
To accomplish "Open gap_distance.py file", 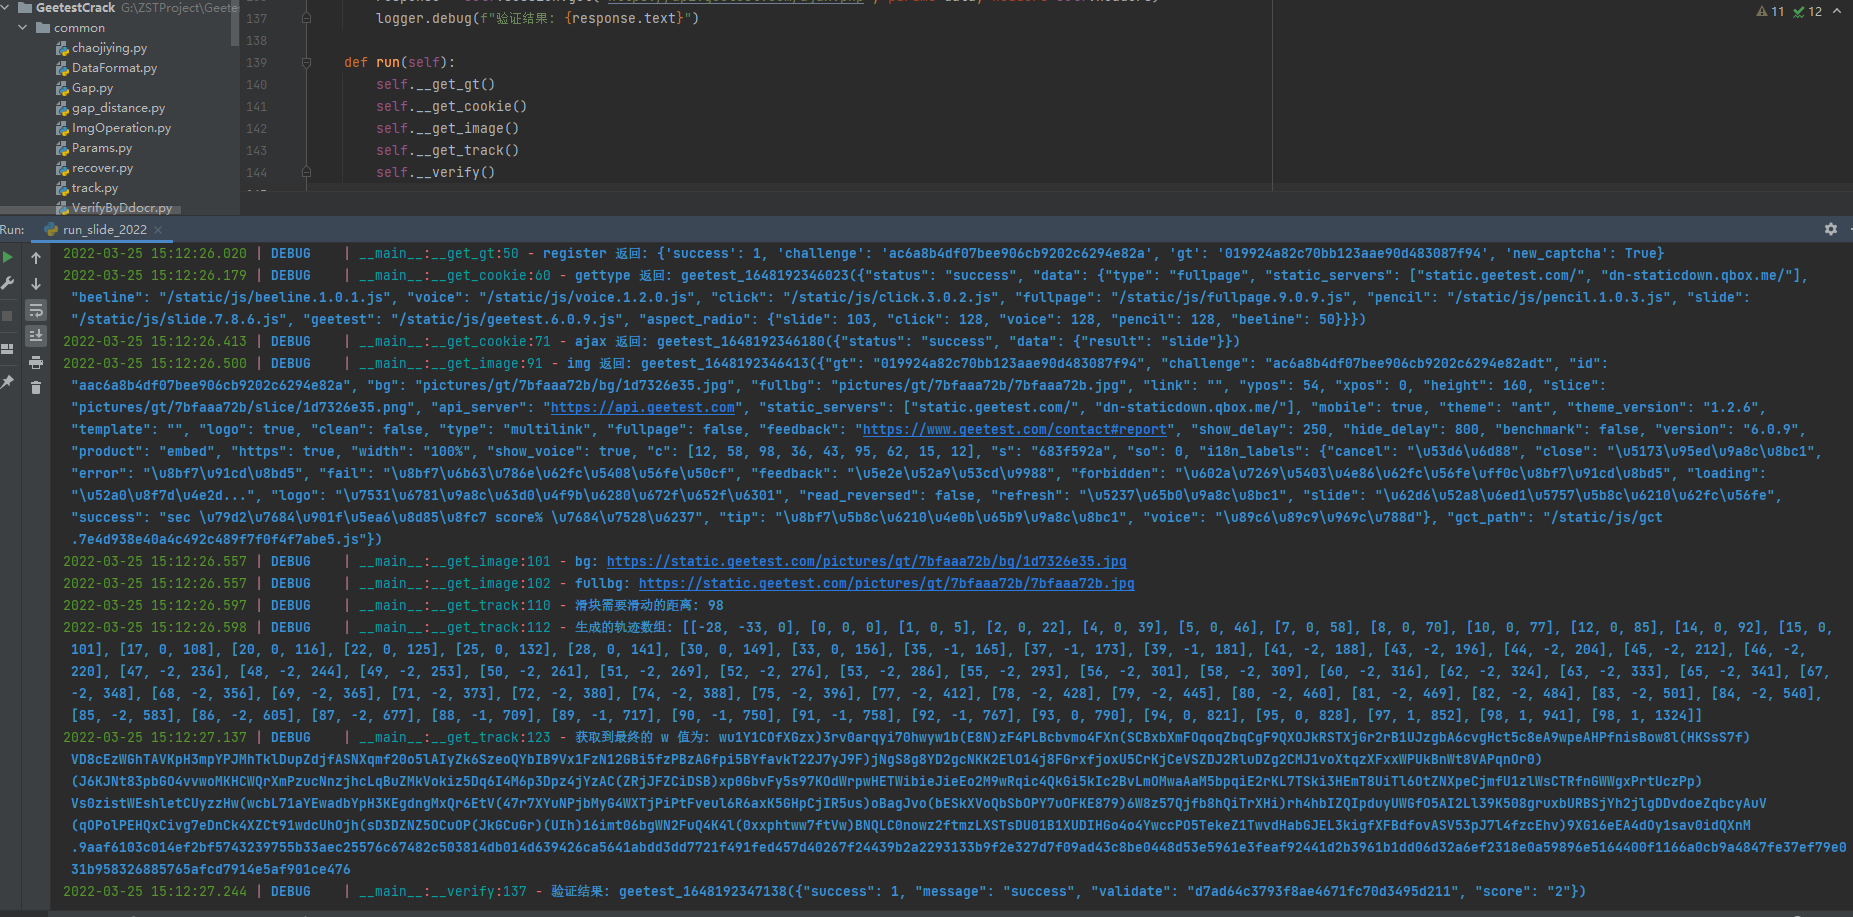I will [118, 108].
